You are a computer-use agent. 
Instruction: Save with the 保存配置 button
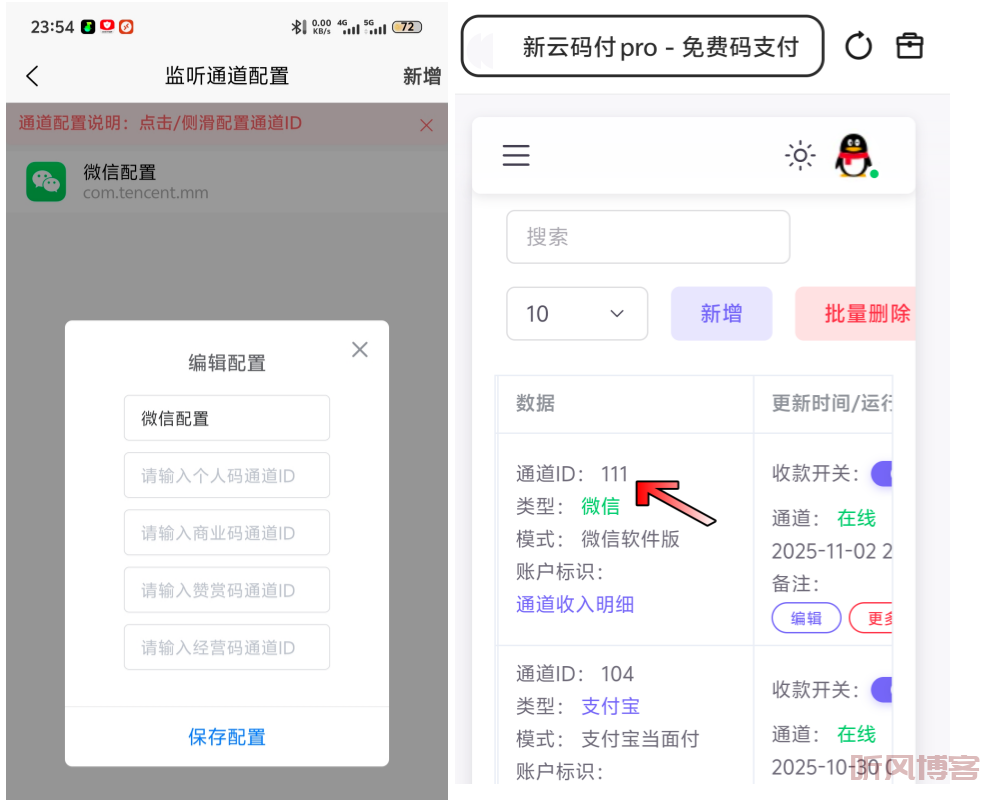pyautogui.click(x=227, y=737)
